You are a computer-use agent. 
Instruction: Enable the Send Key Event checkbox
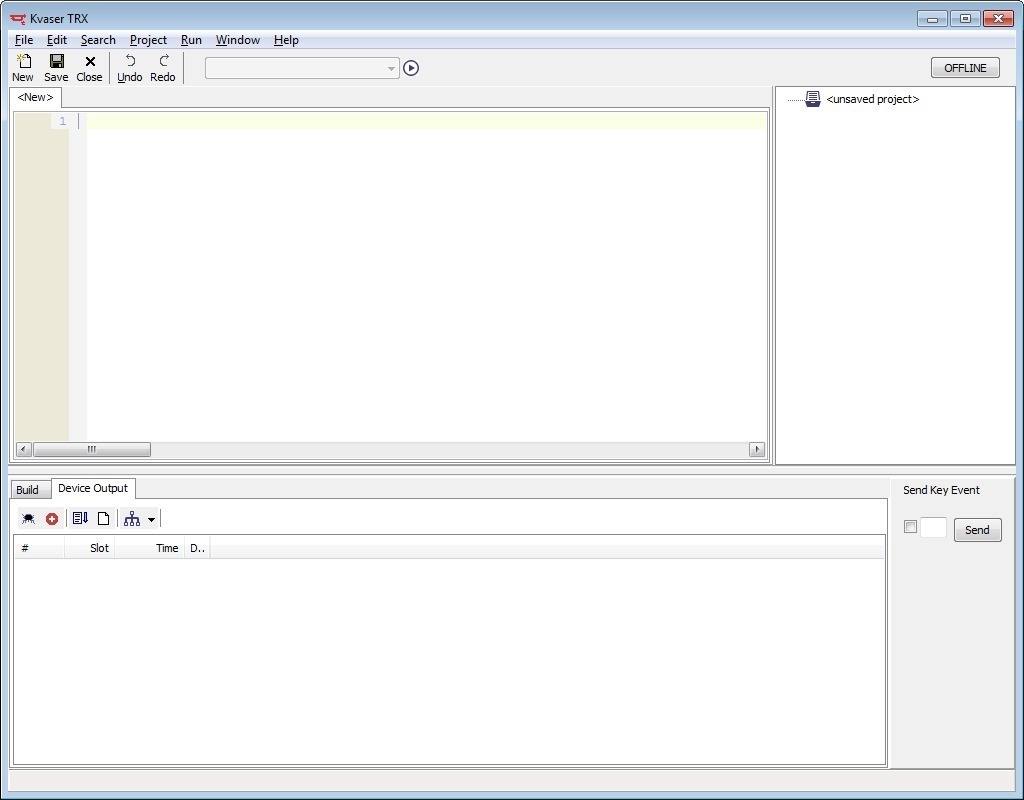910,527
